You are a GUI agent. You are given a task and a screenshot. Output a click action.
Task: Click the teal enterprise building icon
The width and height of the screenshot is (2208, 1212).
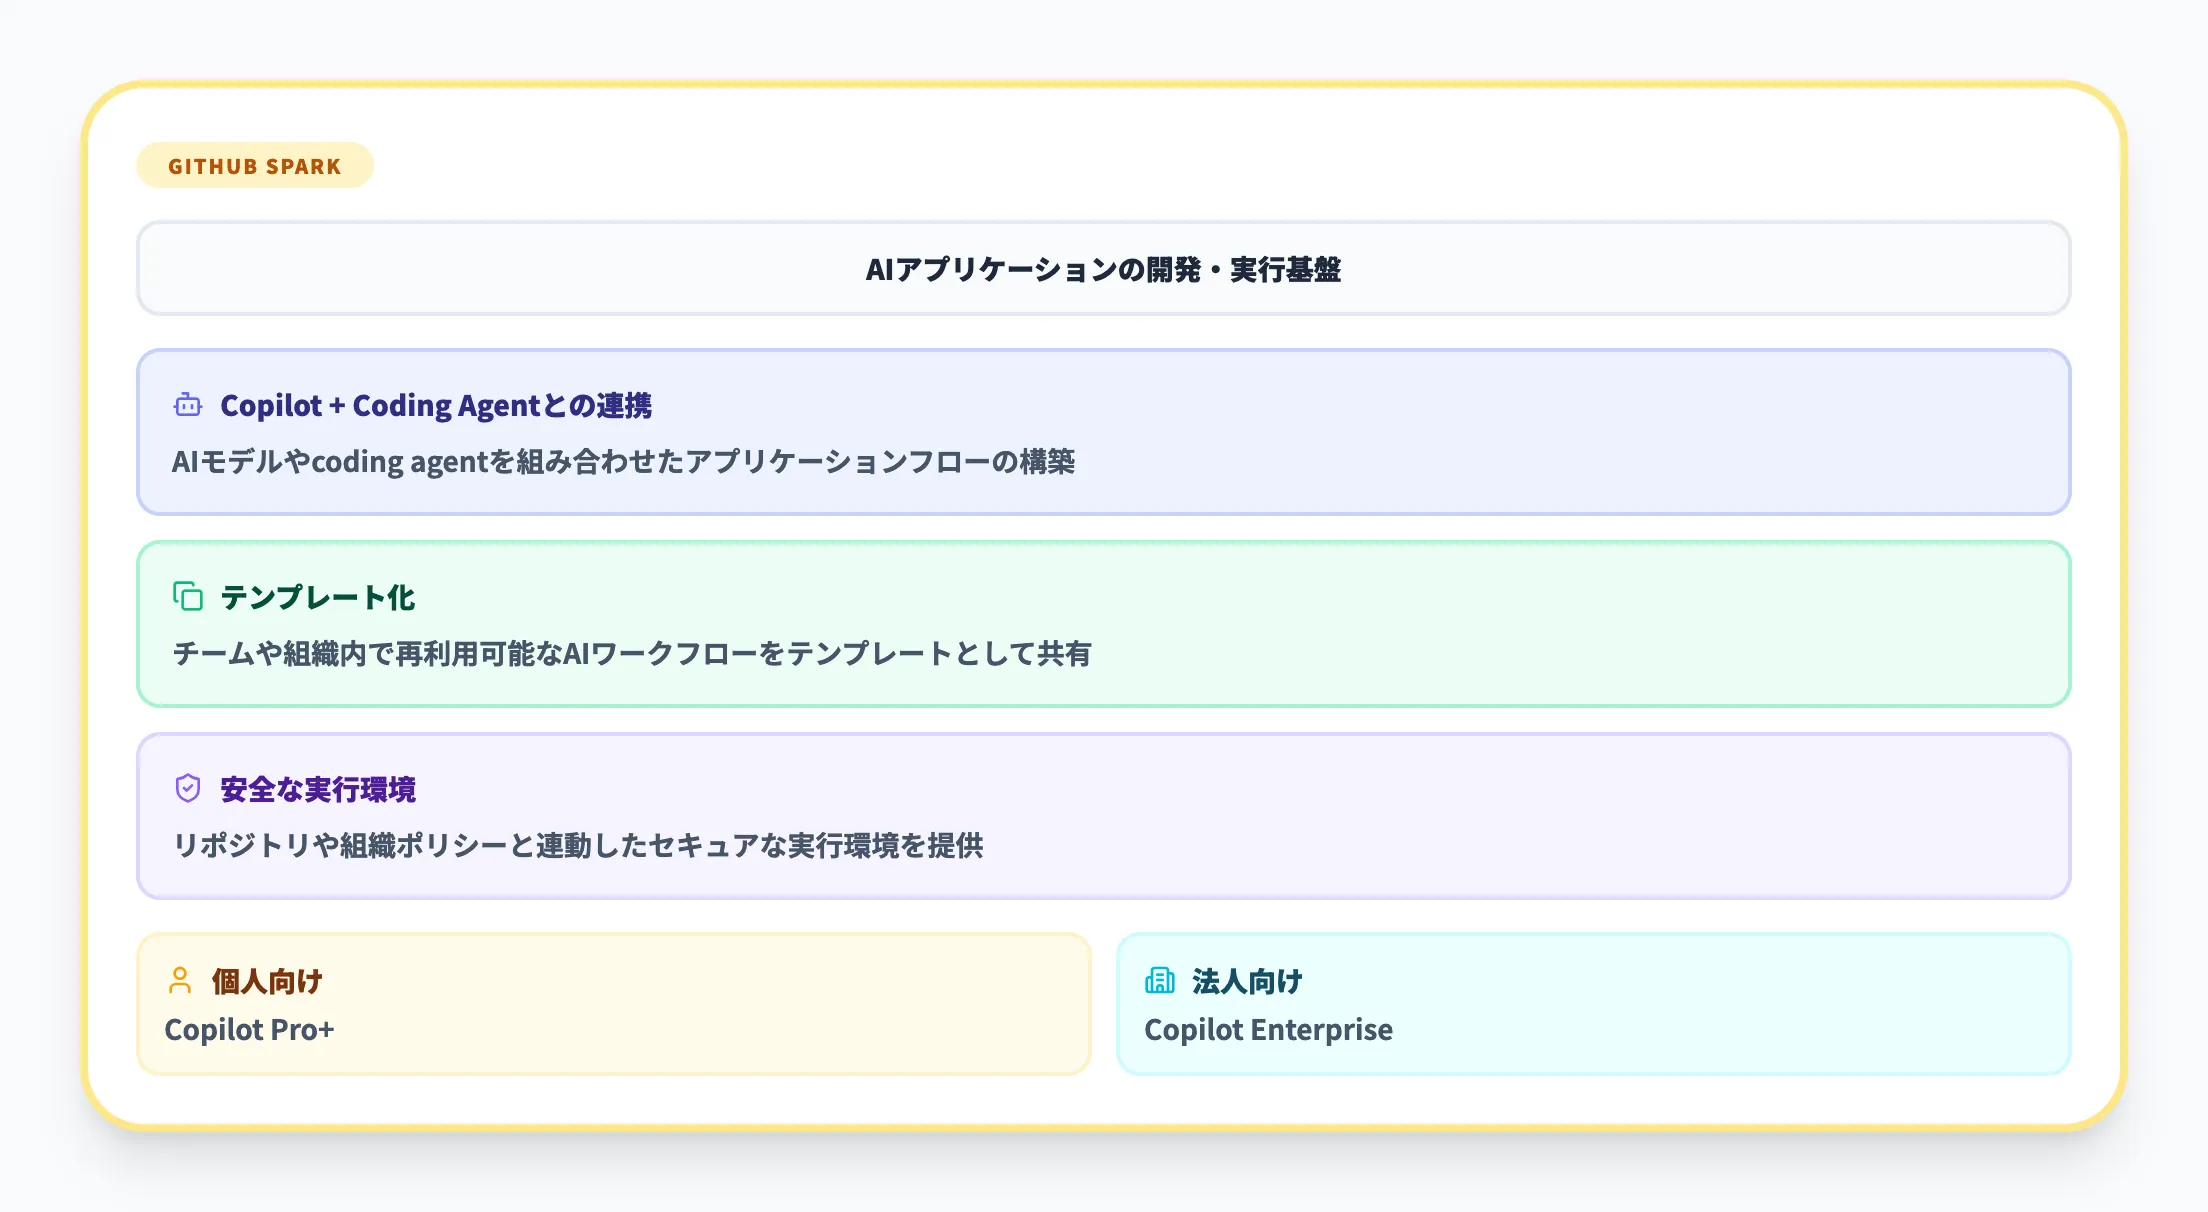[x=1160, y=980]
